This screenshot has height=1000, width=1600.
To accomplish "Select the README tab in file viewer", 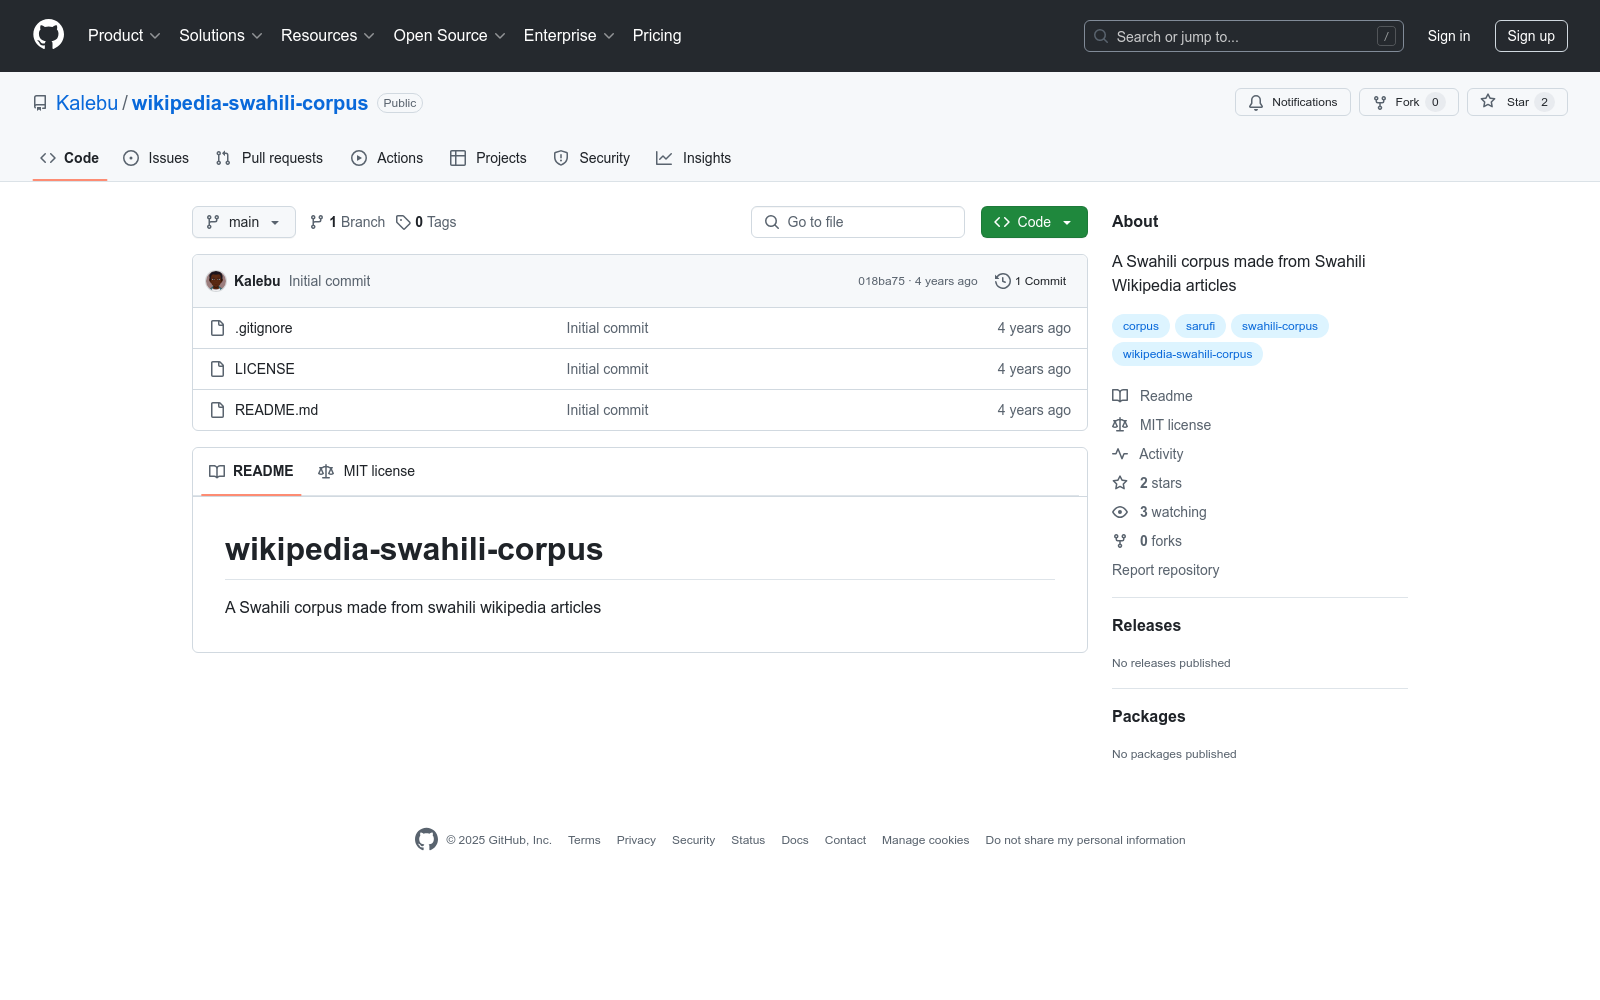I will click(251, 471).
